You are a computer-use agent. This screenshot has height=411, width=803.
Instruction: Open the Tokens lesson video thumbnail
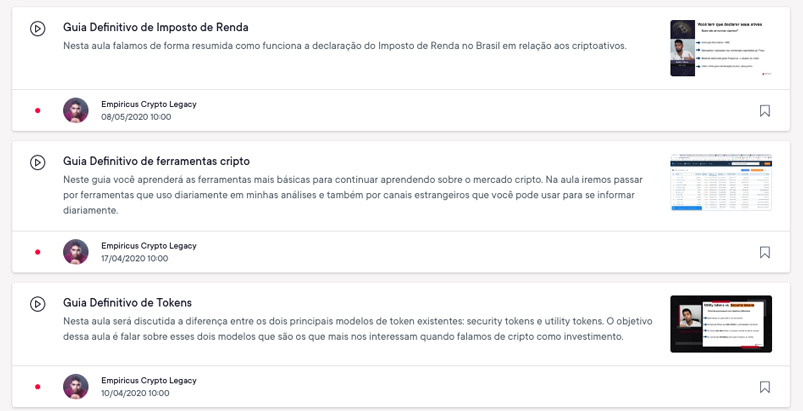721,324
